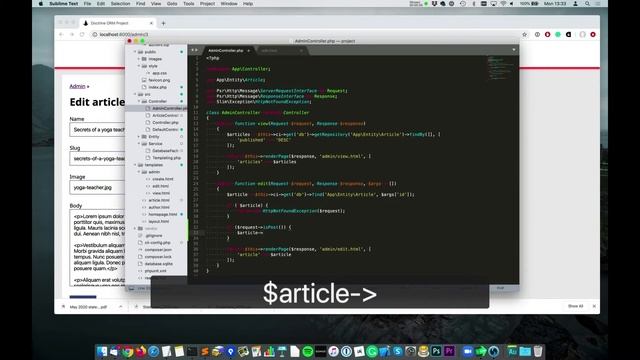The image size is (640, 360).
Task: Open edit.html in the sidebar
Action: [160, 186]
